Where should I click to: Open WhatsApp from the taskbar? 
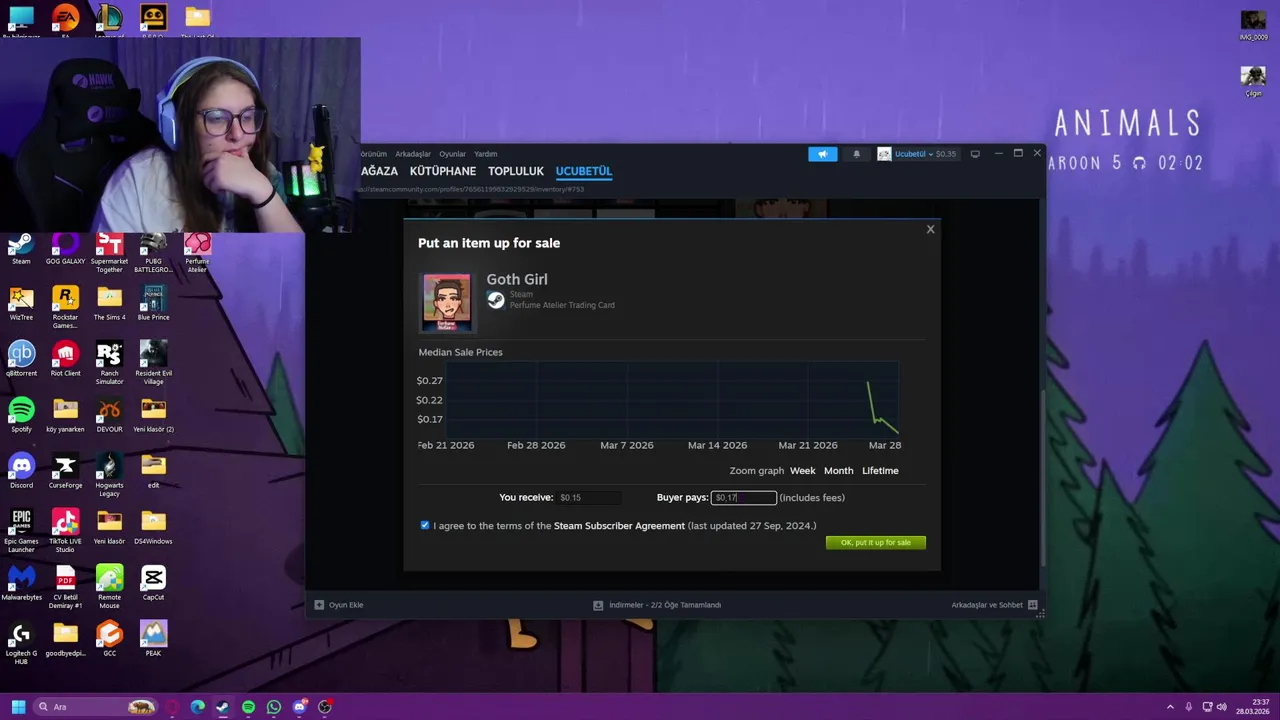tap(274, 707)
